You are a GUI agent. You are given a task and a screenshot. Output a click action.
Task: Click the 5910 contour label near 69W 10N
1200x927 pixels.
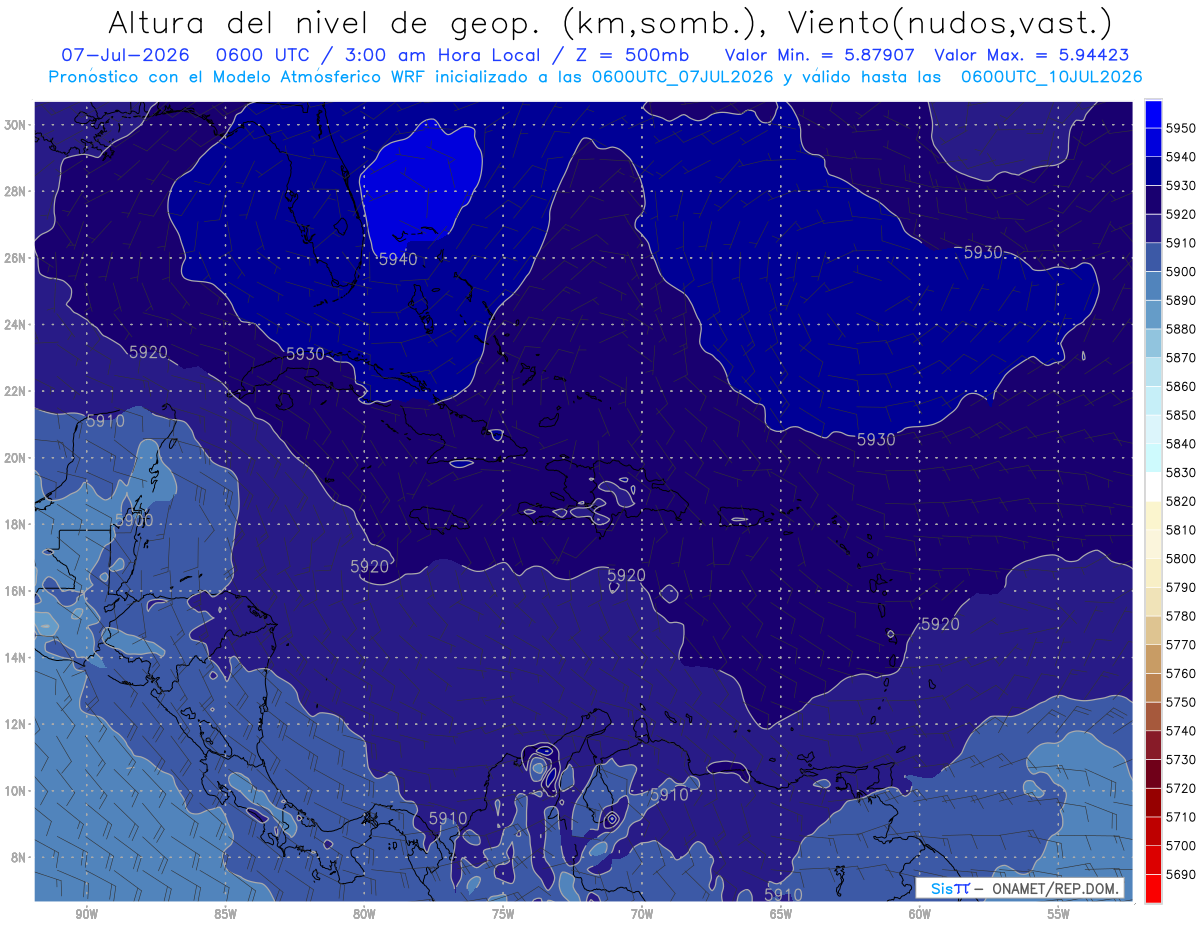[669, 794]
